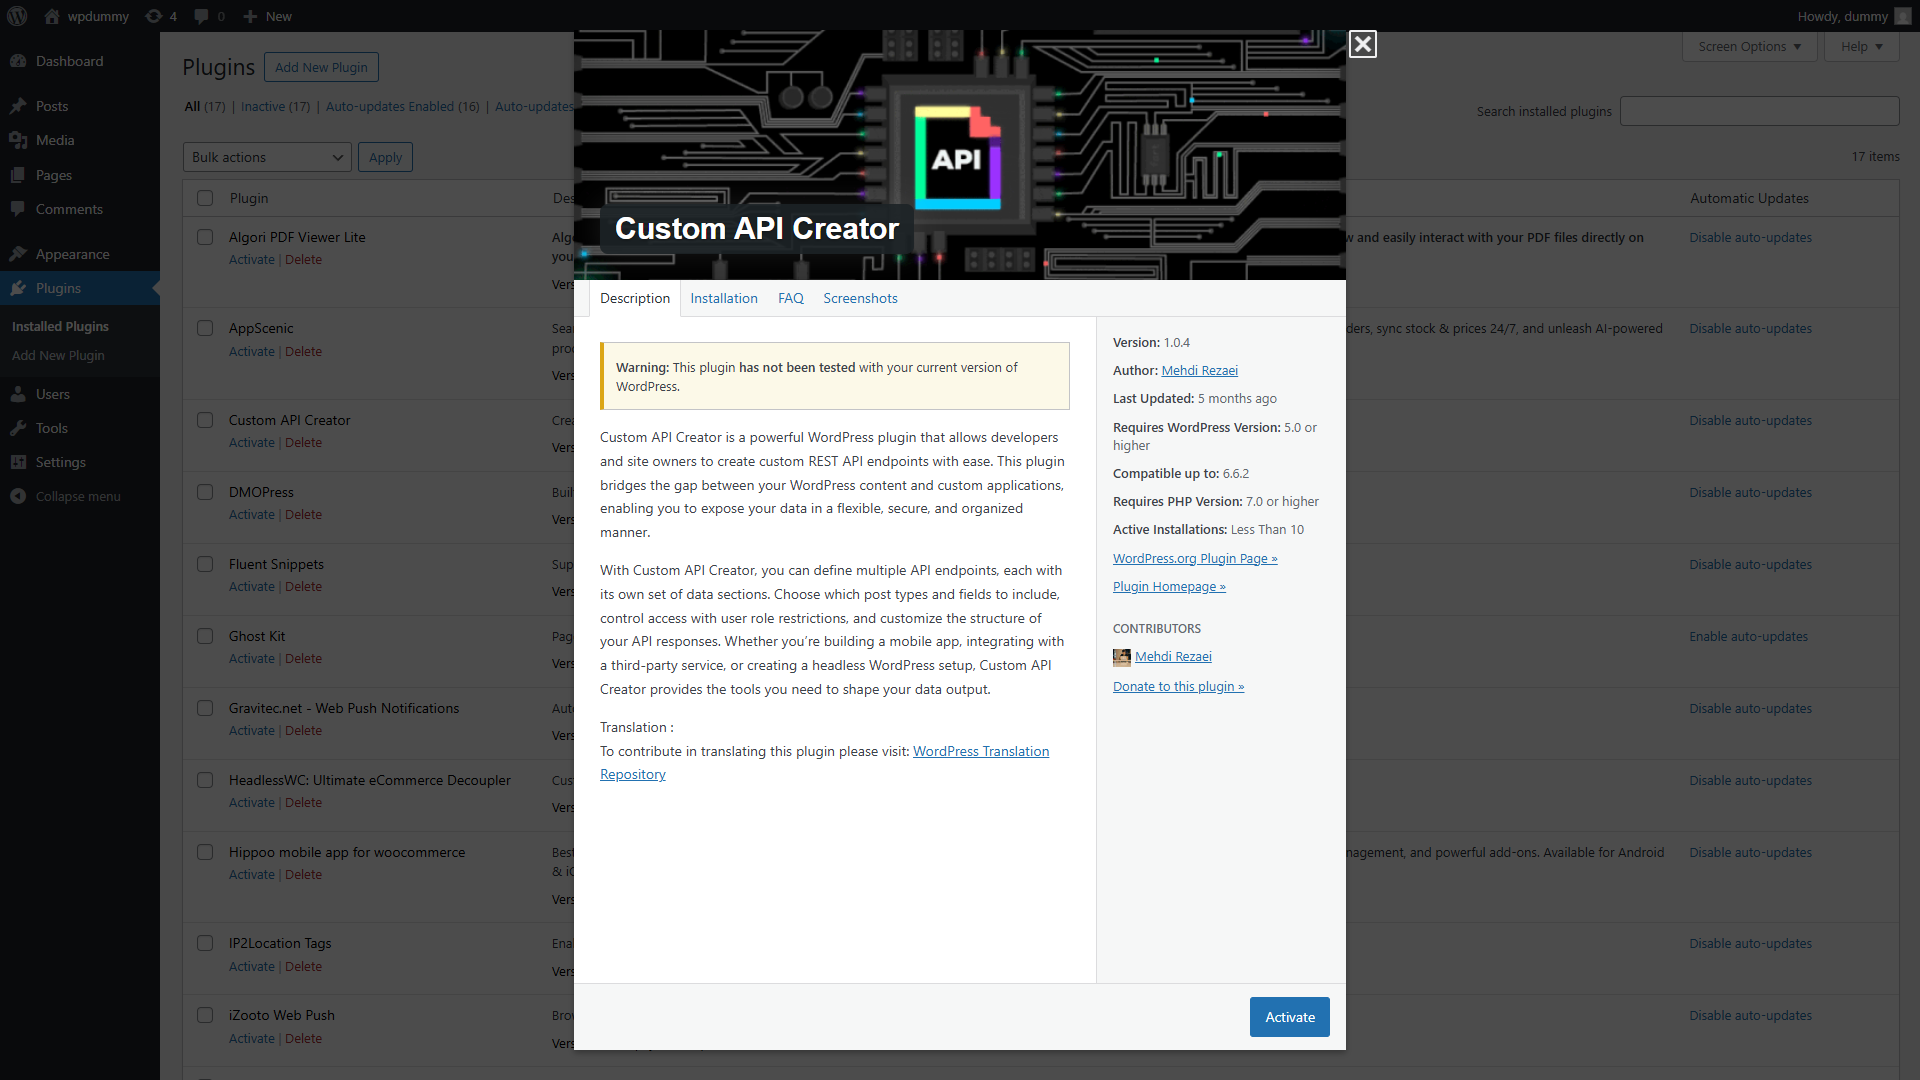Open the comments bubble icon in admin bar
The image size is (1920, 1080).
[x=201, y=16]
